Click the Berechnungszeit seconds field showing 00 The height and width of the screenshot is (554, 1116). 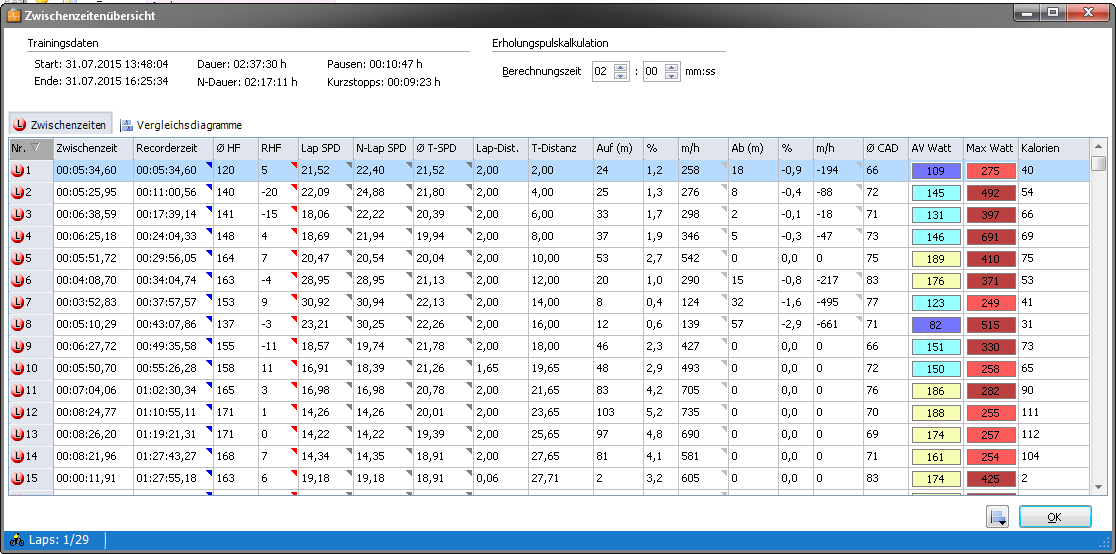653,71
